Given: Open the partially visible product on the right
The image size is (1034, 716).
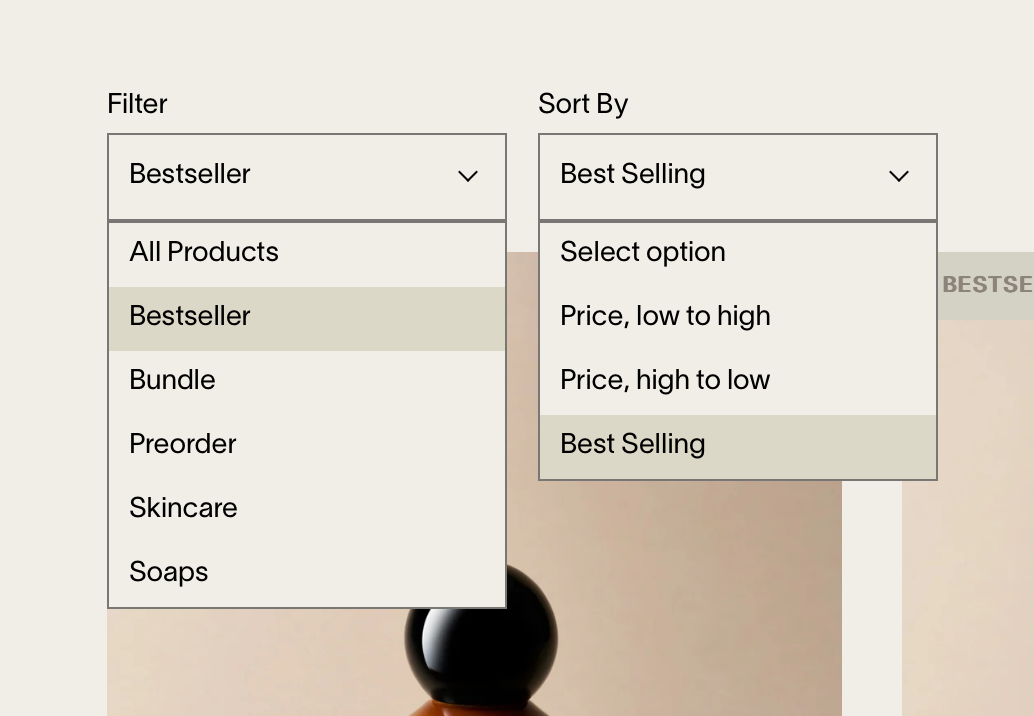Looking at the screenshot, I should click(x=968, y=520).
